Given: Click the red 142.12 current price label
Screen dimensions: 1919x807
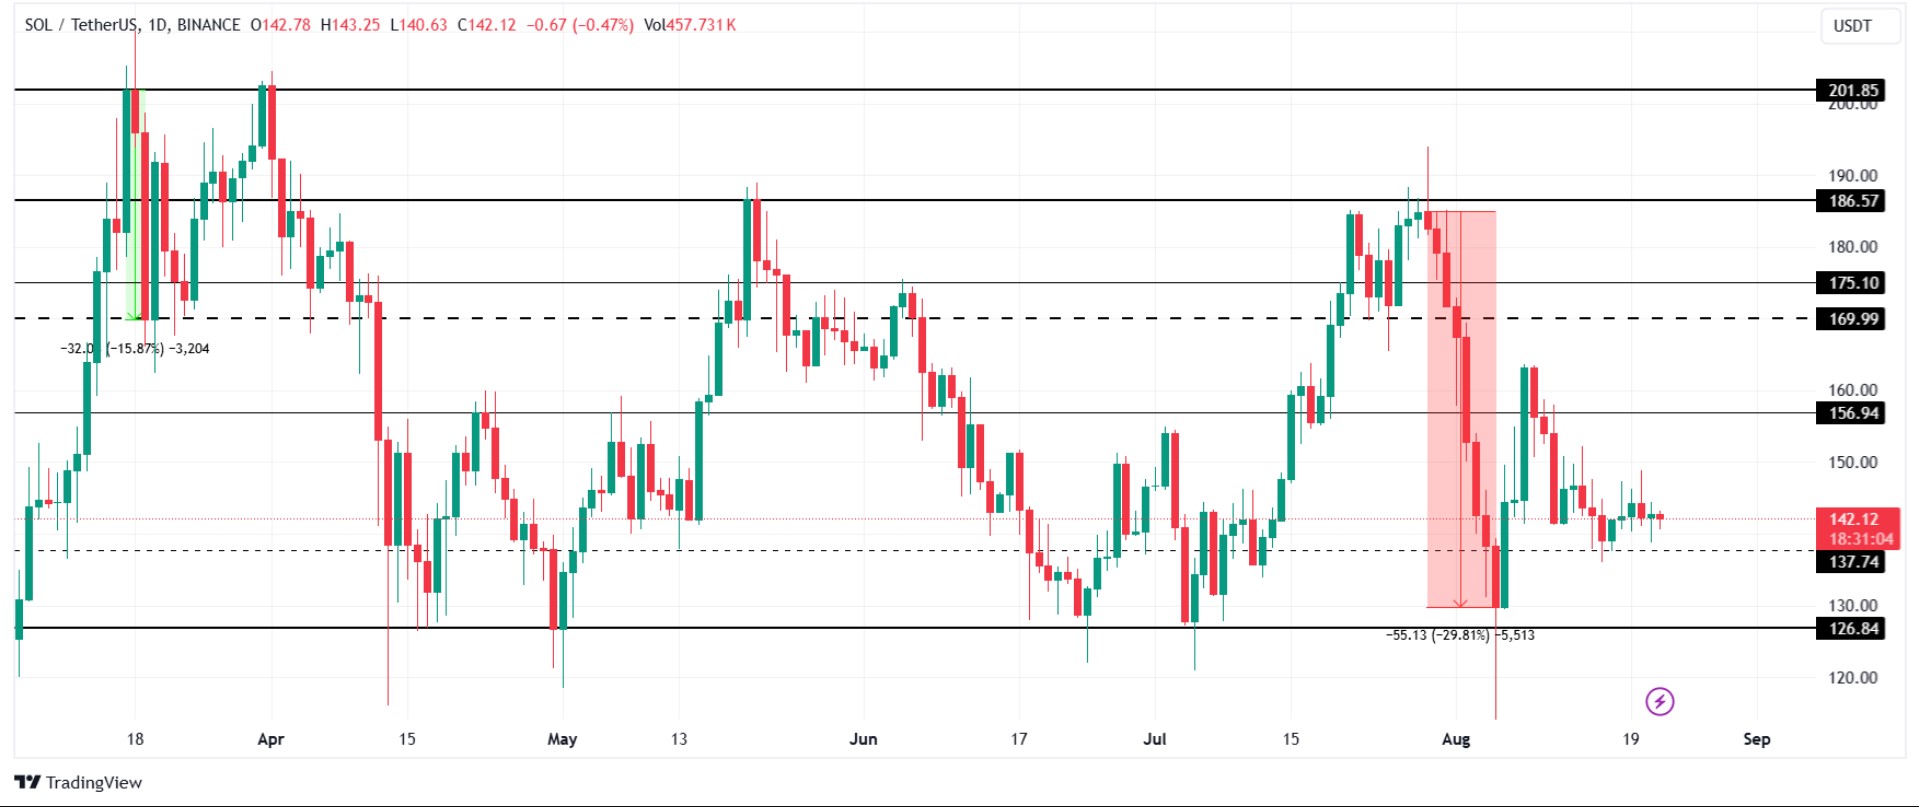Looking at the screenshot, I should [x=1854, y=519].
